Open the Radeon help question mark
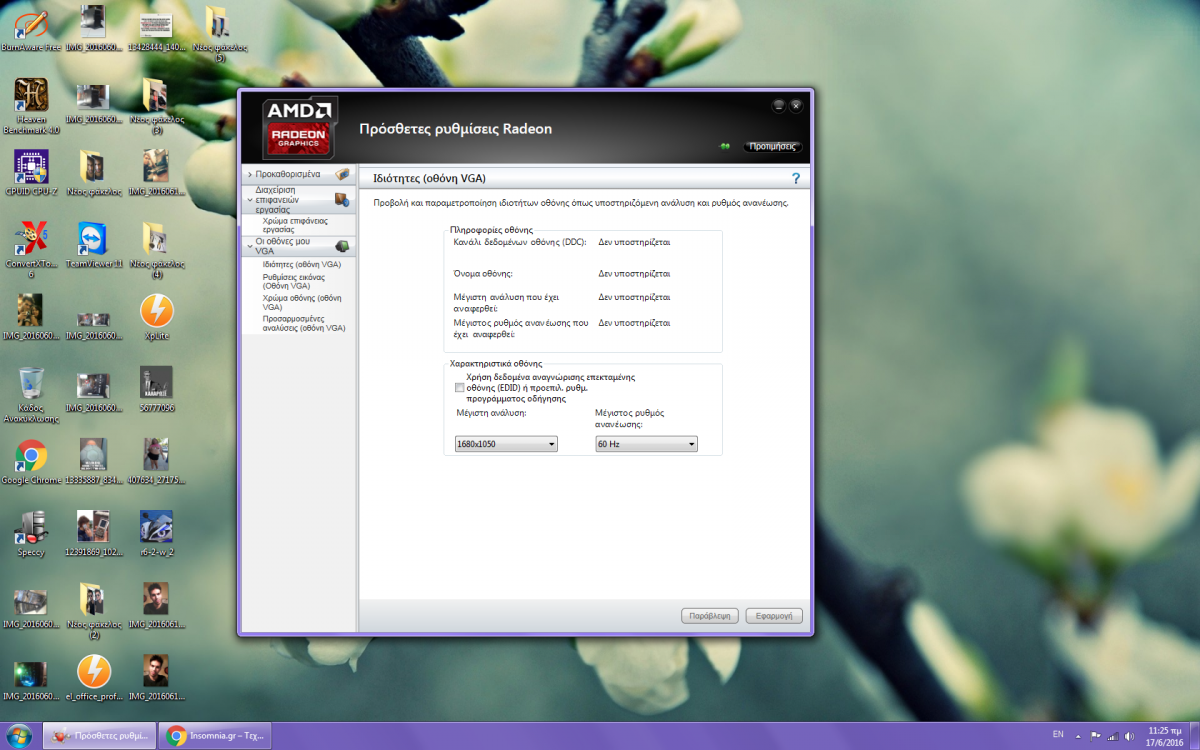The width and height of the screenshot is (1200, 750). [x=796, y=178]
